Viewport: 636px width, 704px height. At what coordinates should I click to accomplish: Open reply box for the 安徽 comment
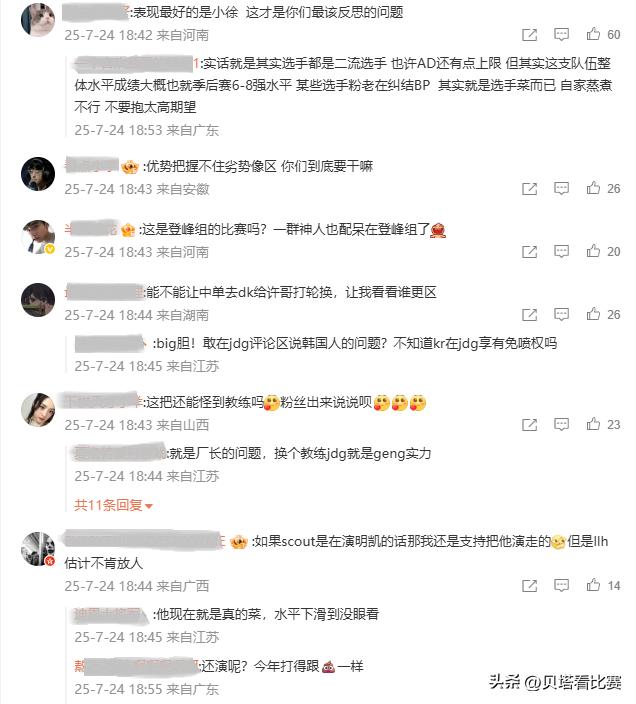click(x=561, y=189)
